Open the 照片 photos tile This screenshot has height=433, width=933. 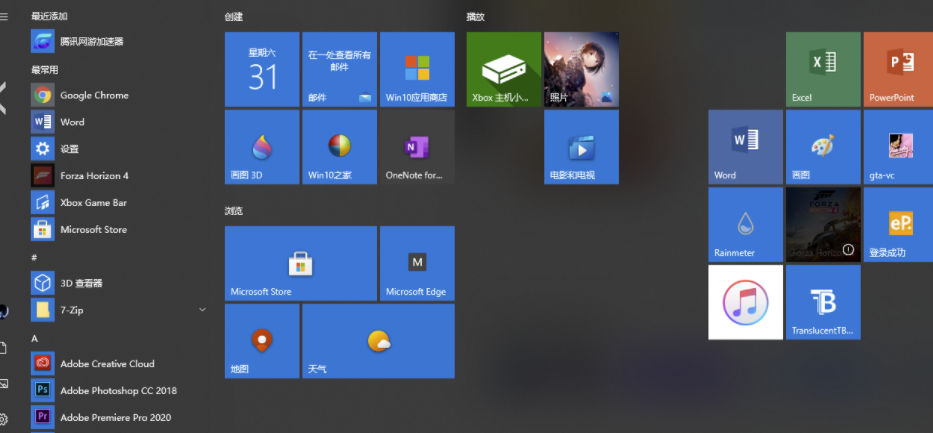click(581, 69)
